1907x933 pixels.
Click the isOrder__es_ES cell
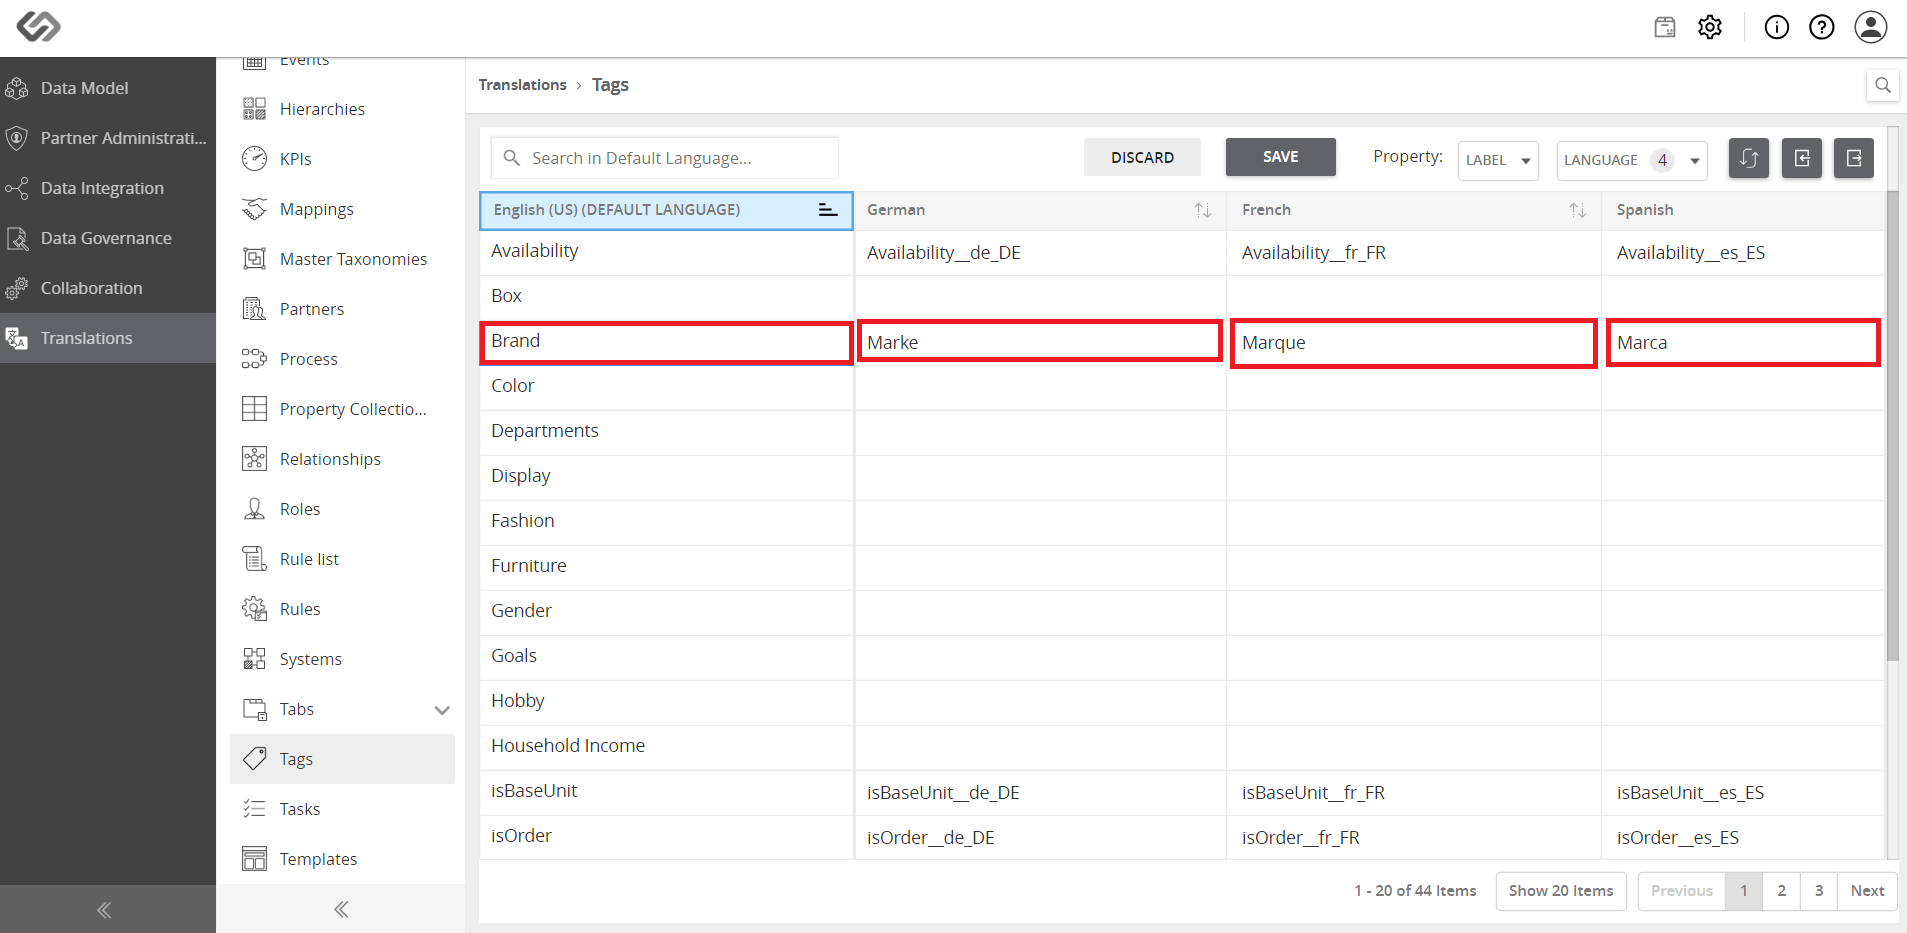coord(1743,838)
